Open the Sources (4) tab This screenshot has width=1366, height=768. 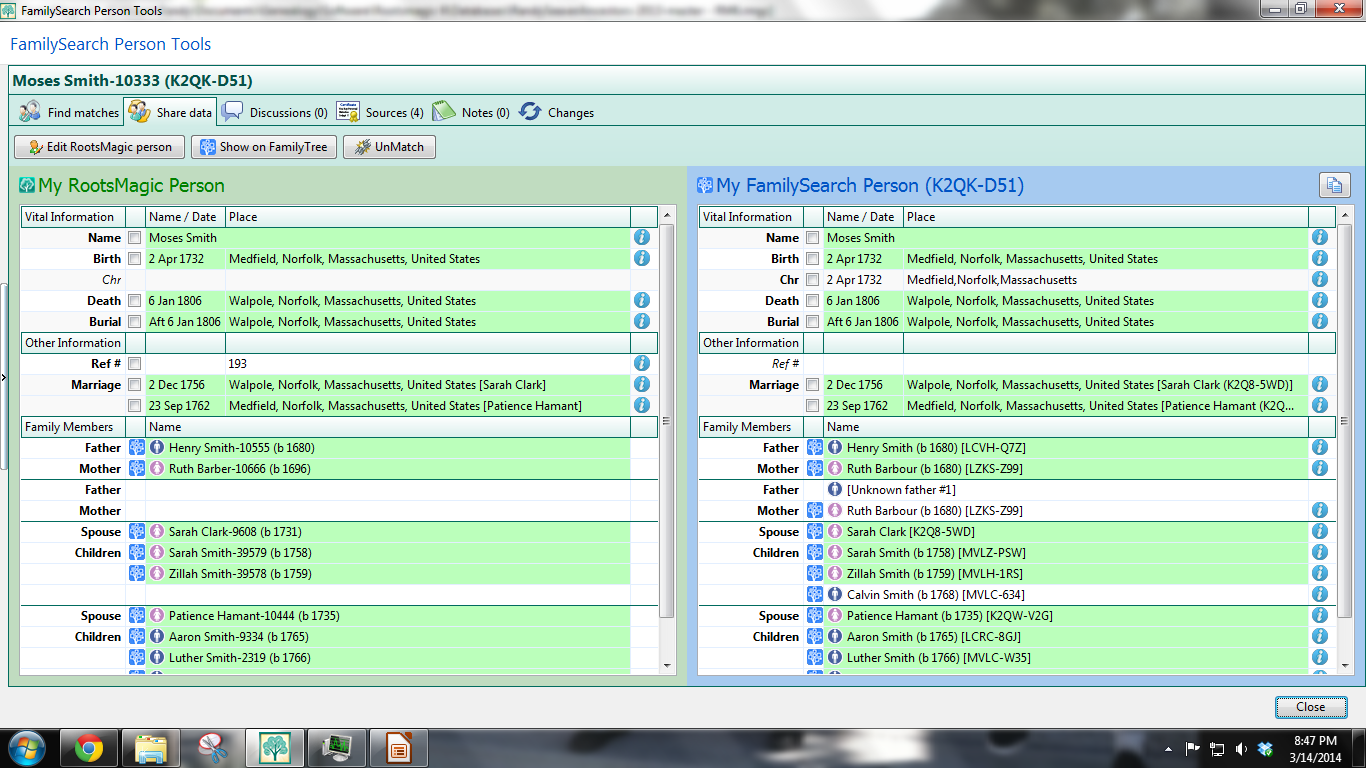click(x=380, y=112)
